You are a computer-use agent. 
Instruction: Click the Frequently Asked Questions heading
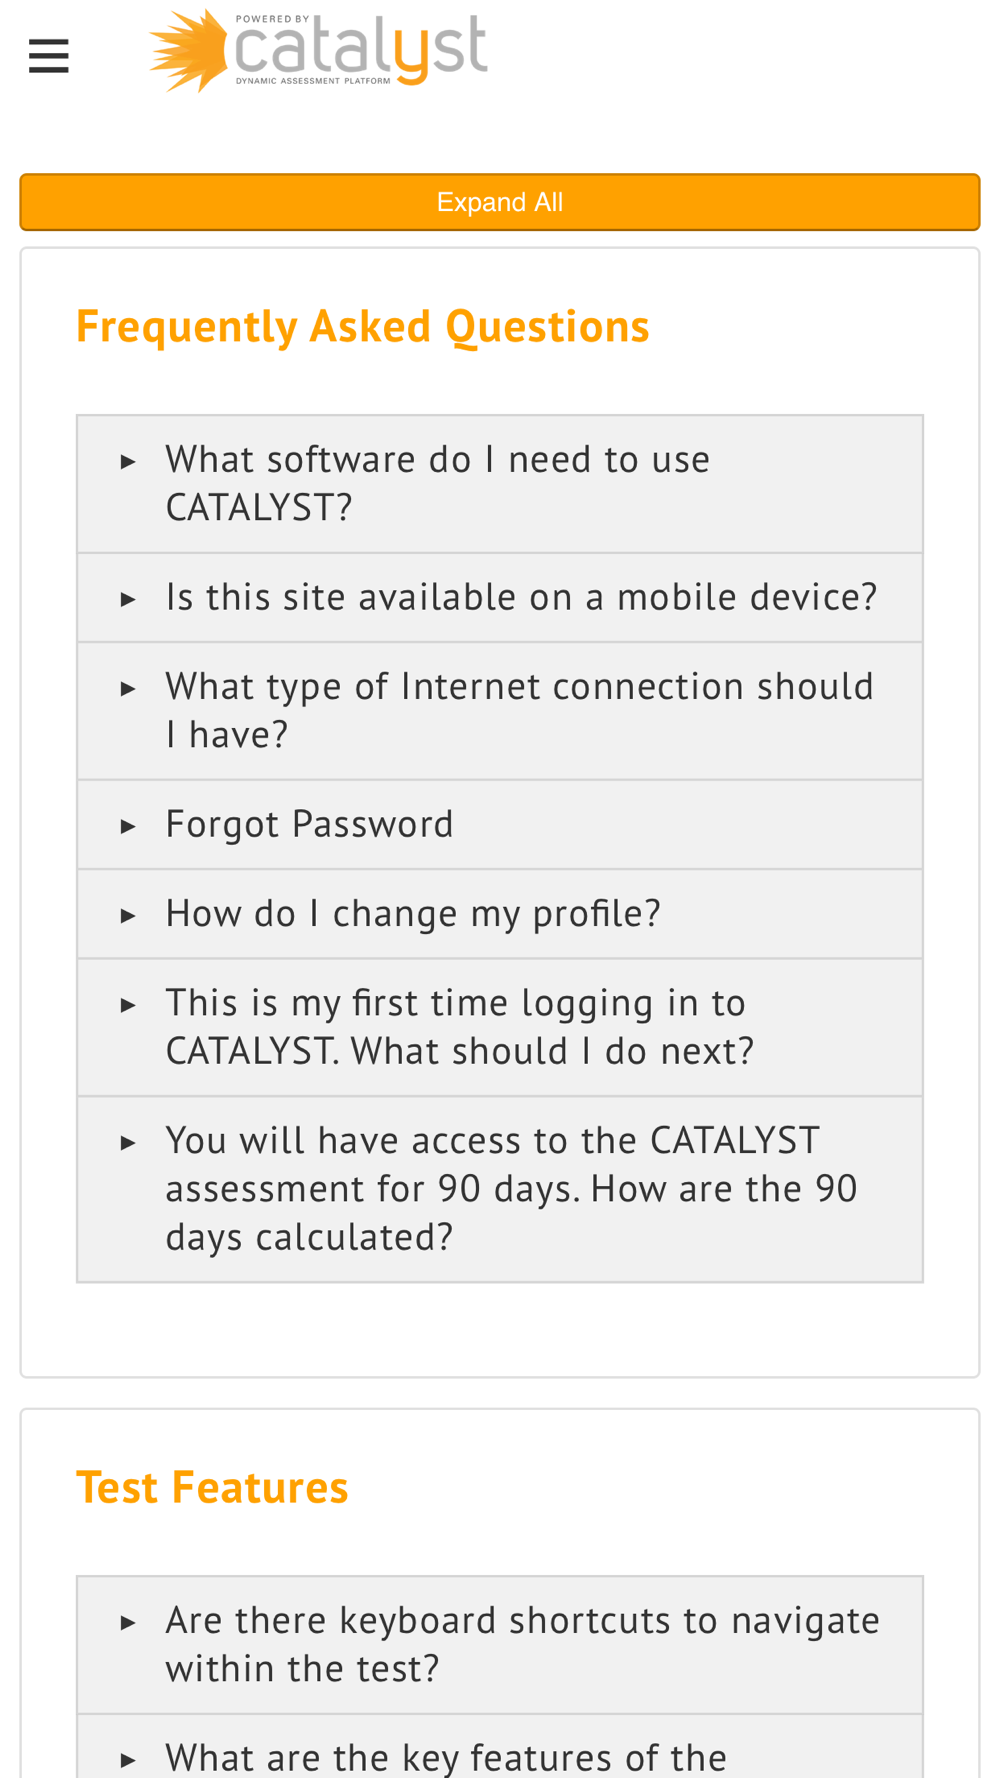362,327
